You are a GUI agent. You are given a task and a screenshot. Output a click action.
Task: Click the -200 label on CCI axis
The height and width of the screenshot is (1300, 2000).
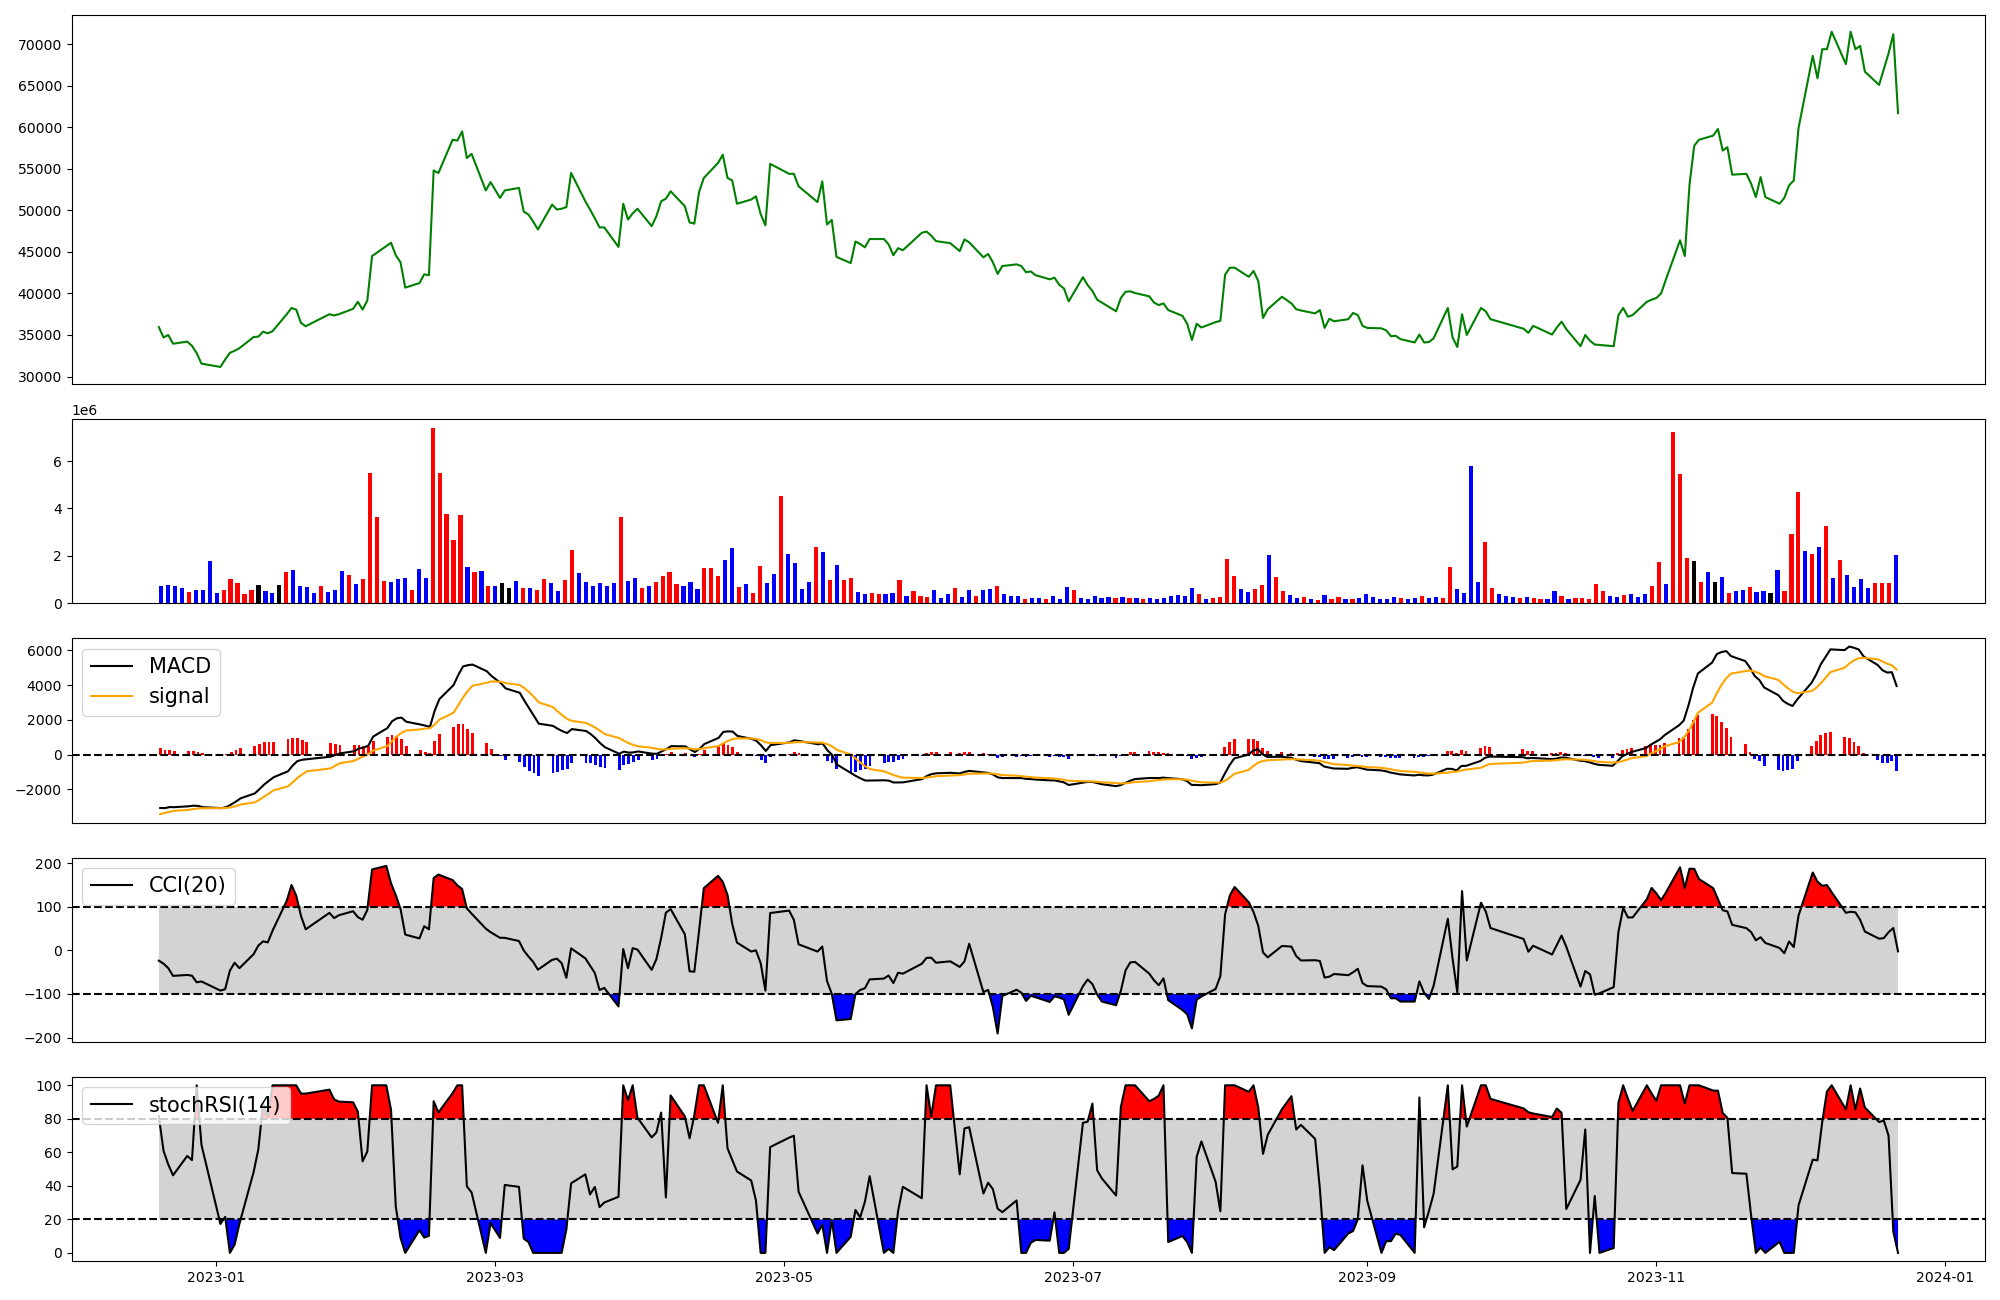(41, 1038)
